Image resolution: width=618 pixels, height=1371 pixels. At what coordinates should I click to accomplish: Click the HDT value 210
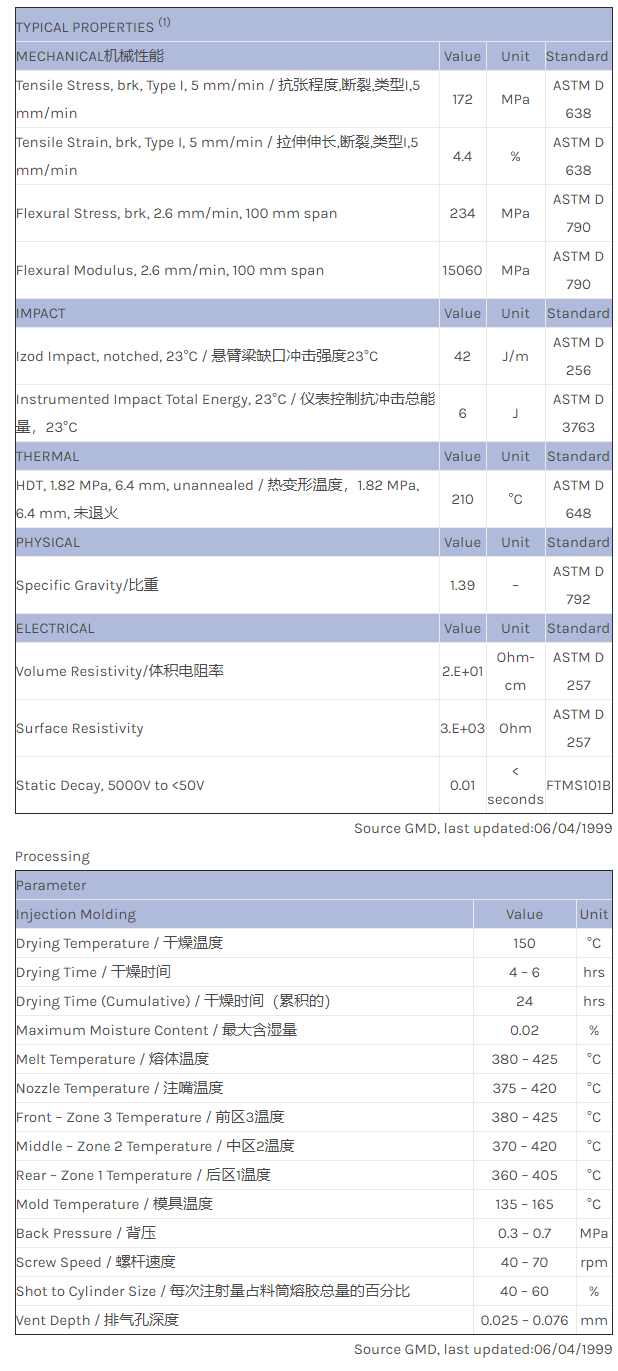tap(462, 499)
